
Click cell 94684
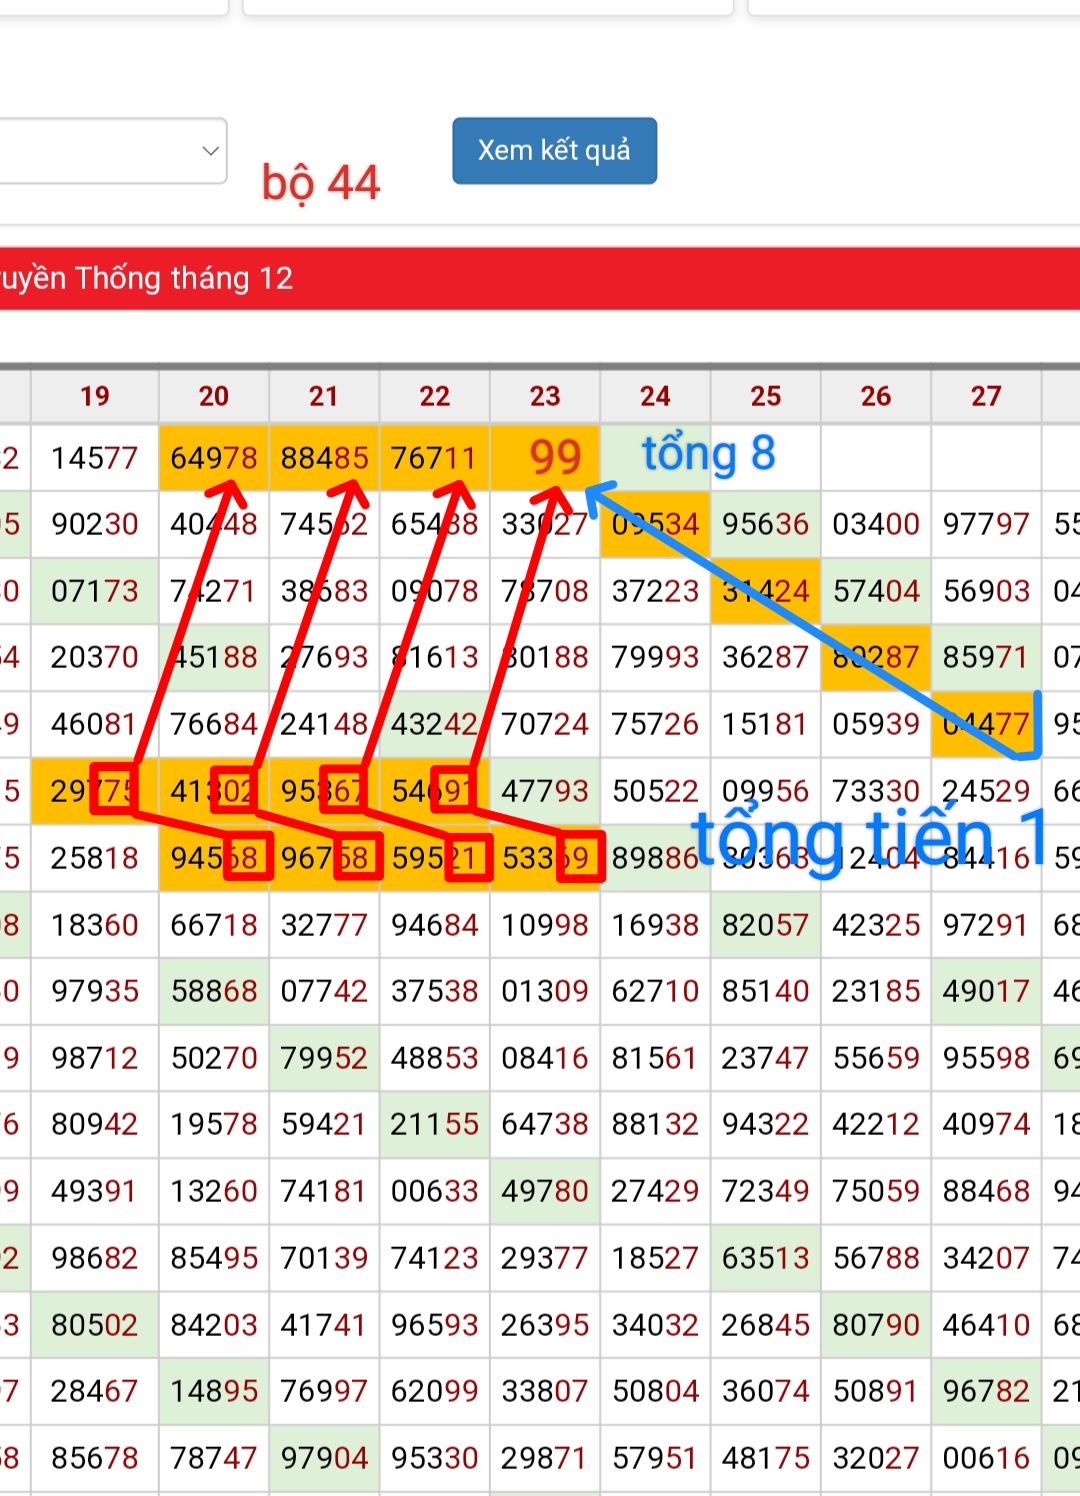[435, 925]
